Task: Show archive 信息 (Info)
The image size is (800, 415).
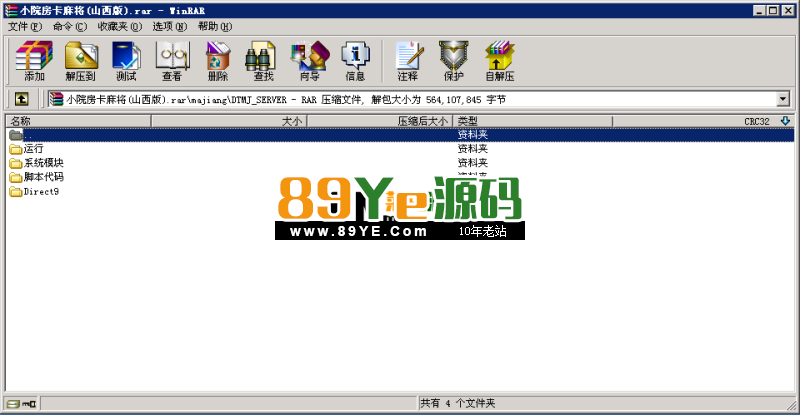Action: [x=355, y=61]
